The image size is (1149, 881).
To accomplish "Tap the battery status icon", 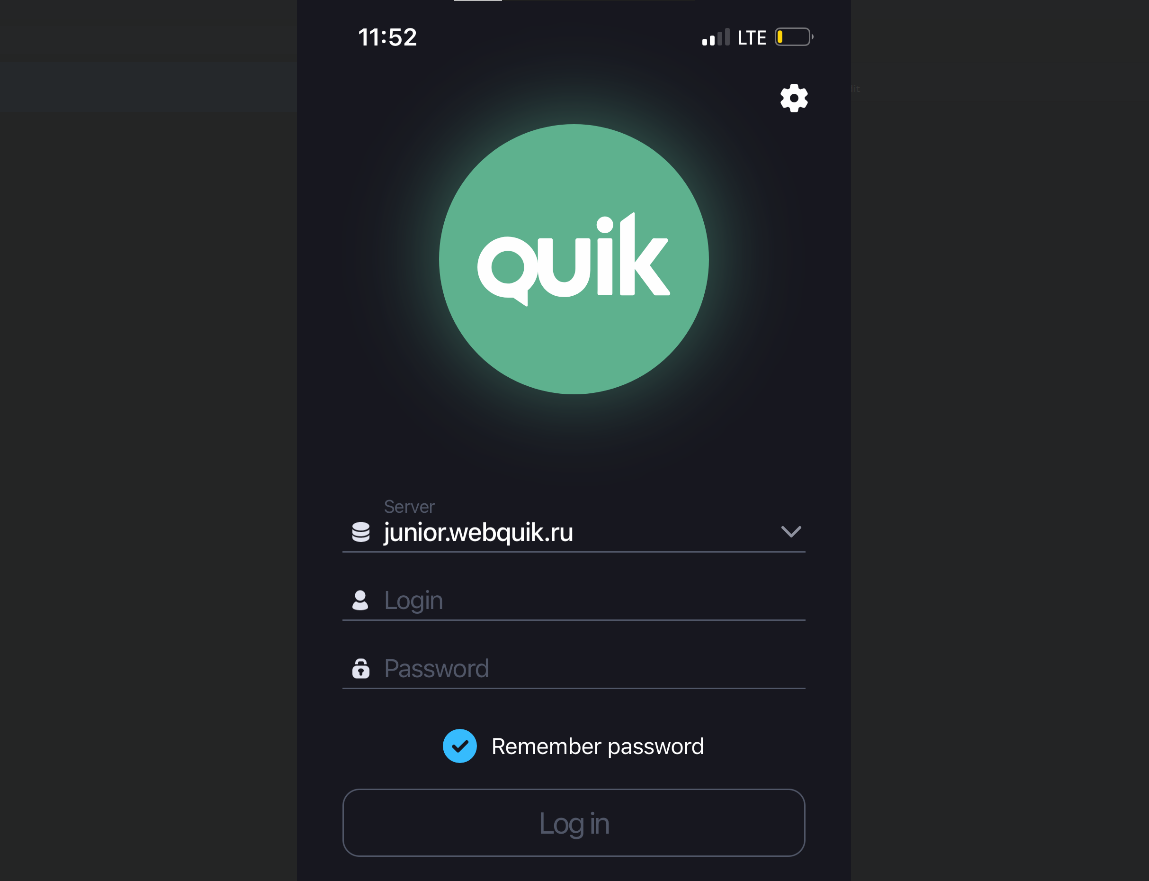I will coord(794,37).
